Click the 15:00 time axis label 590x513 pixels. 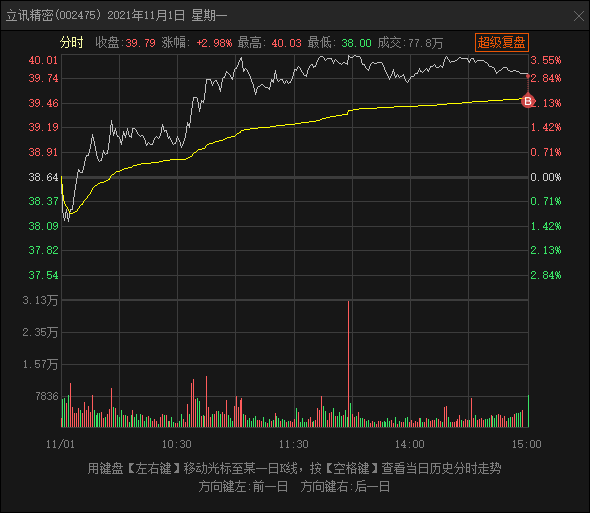coord(526,444)
